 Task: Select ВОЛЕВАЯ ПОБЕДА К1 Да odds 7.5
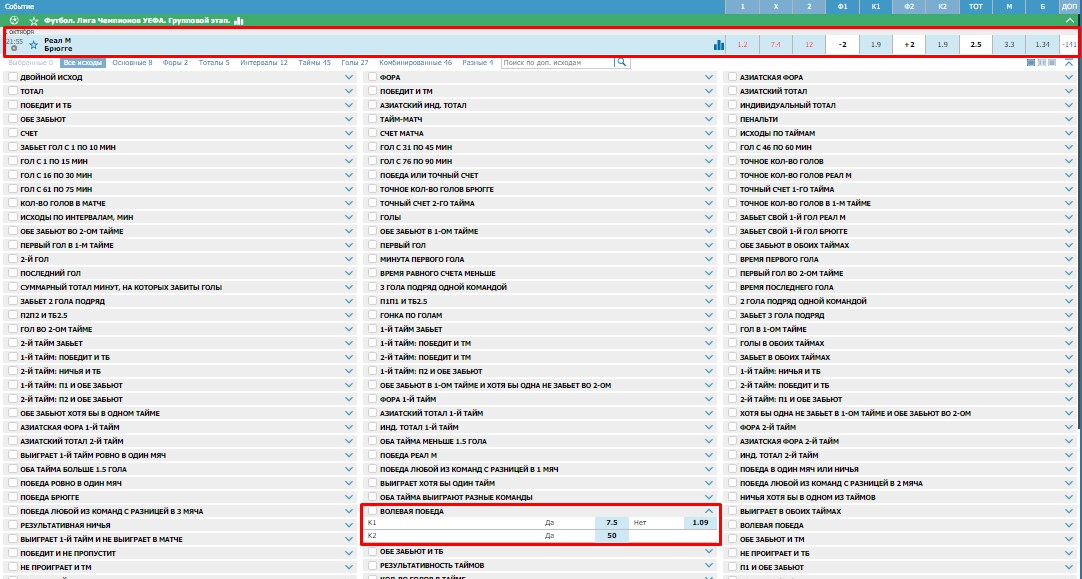[611, 522]
